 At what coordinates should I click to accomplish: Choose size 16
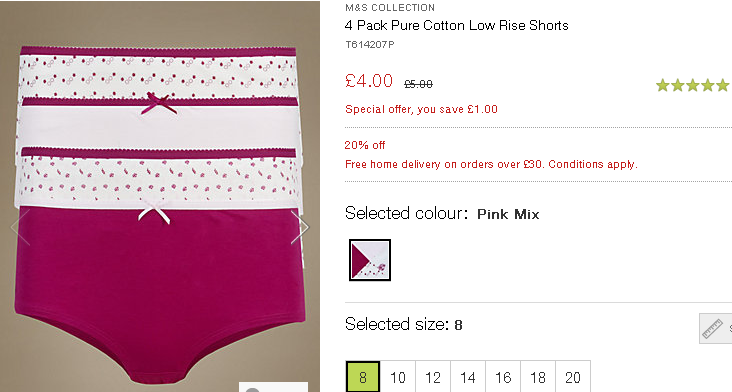tap(503, 377)
